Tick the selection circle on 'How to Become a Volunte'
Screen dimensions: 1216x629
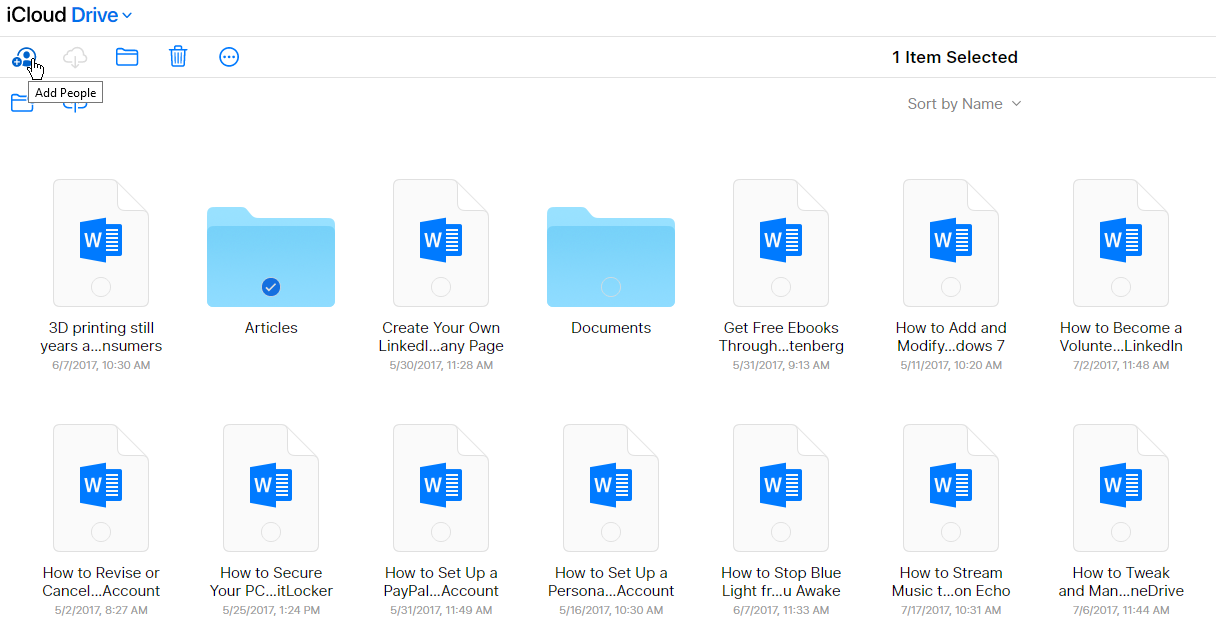(x=1121, y=287)
